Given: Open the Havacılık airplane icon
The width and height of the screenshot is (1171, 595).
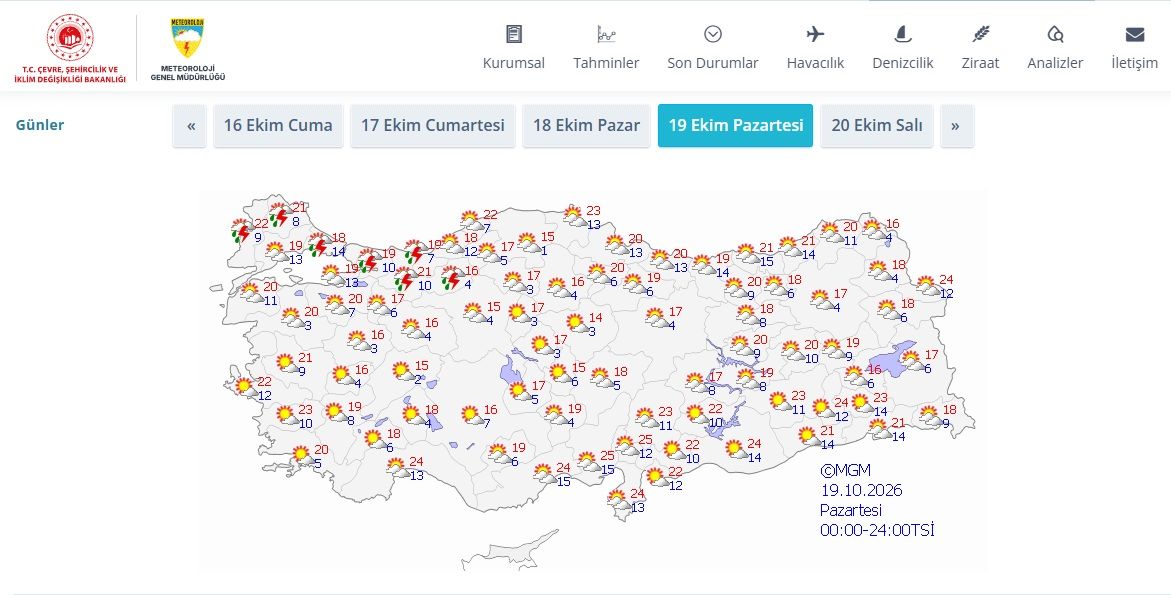Looking at the screenshot, I should click(x=816, y=34).
